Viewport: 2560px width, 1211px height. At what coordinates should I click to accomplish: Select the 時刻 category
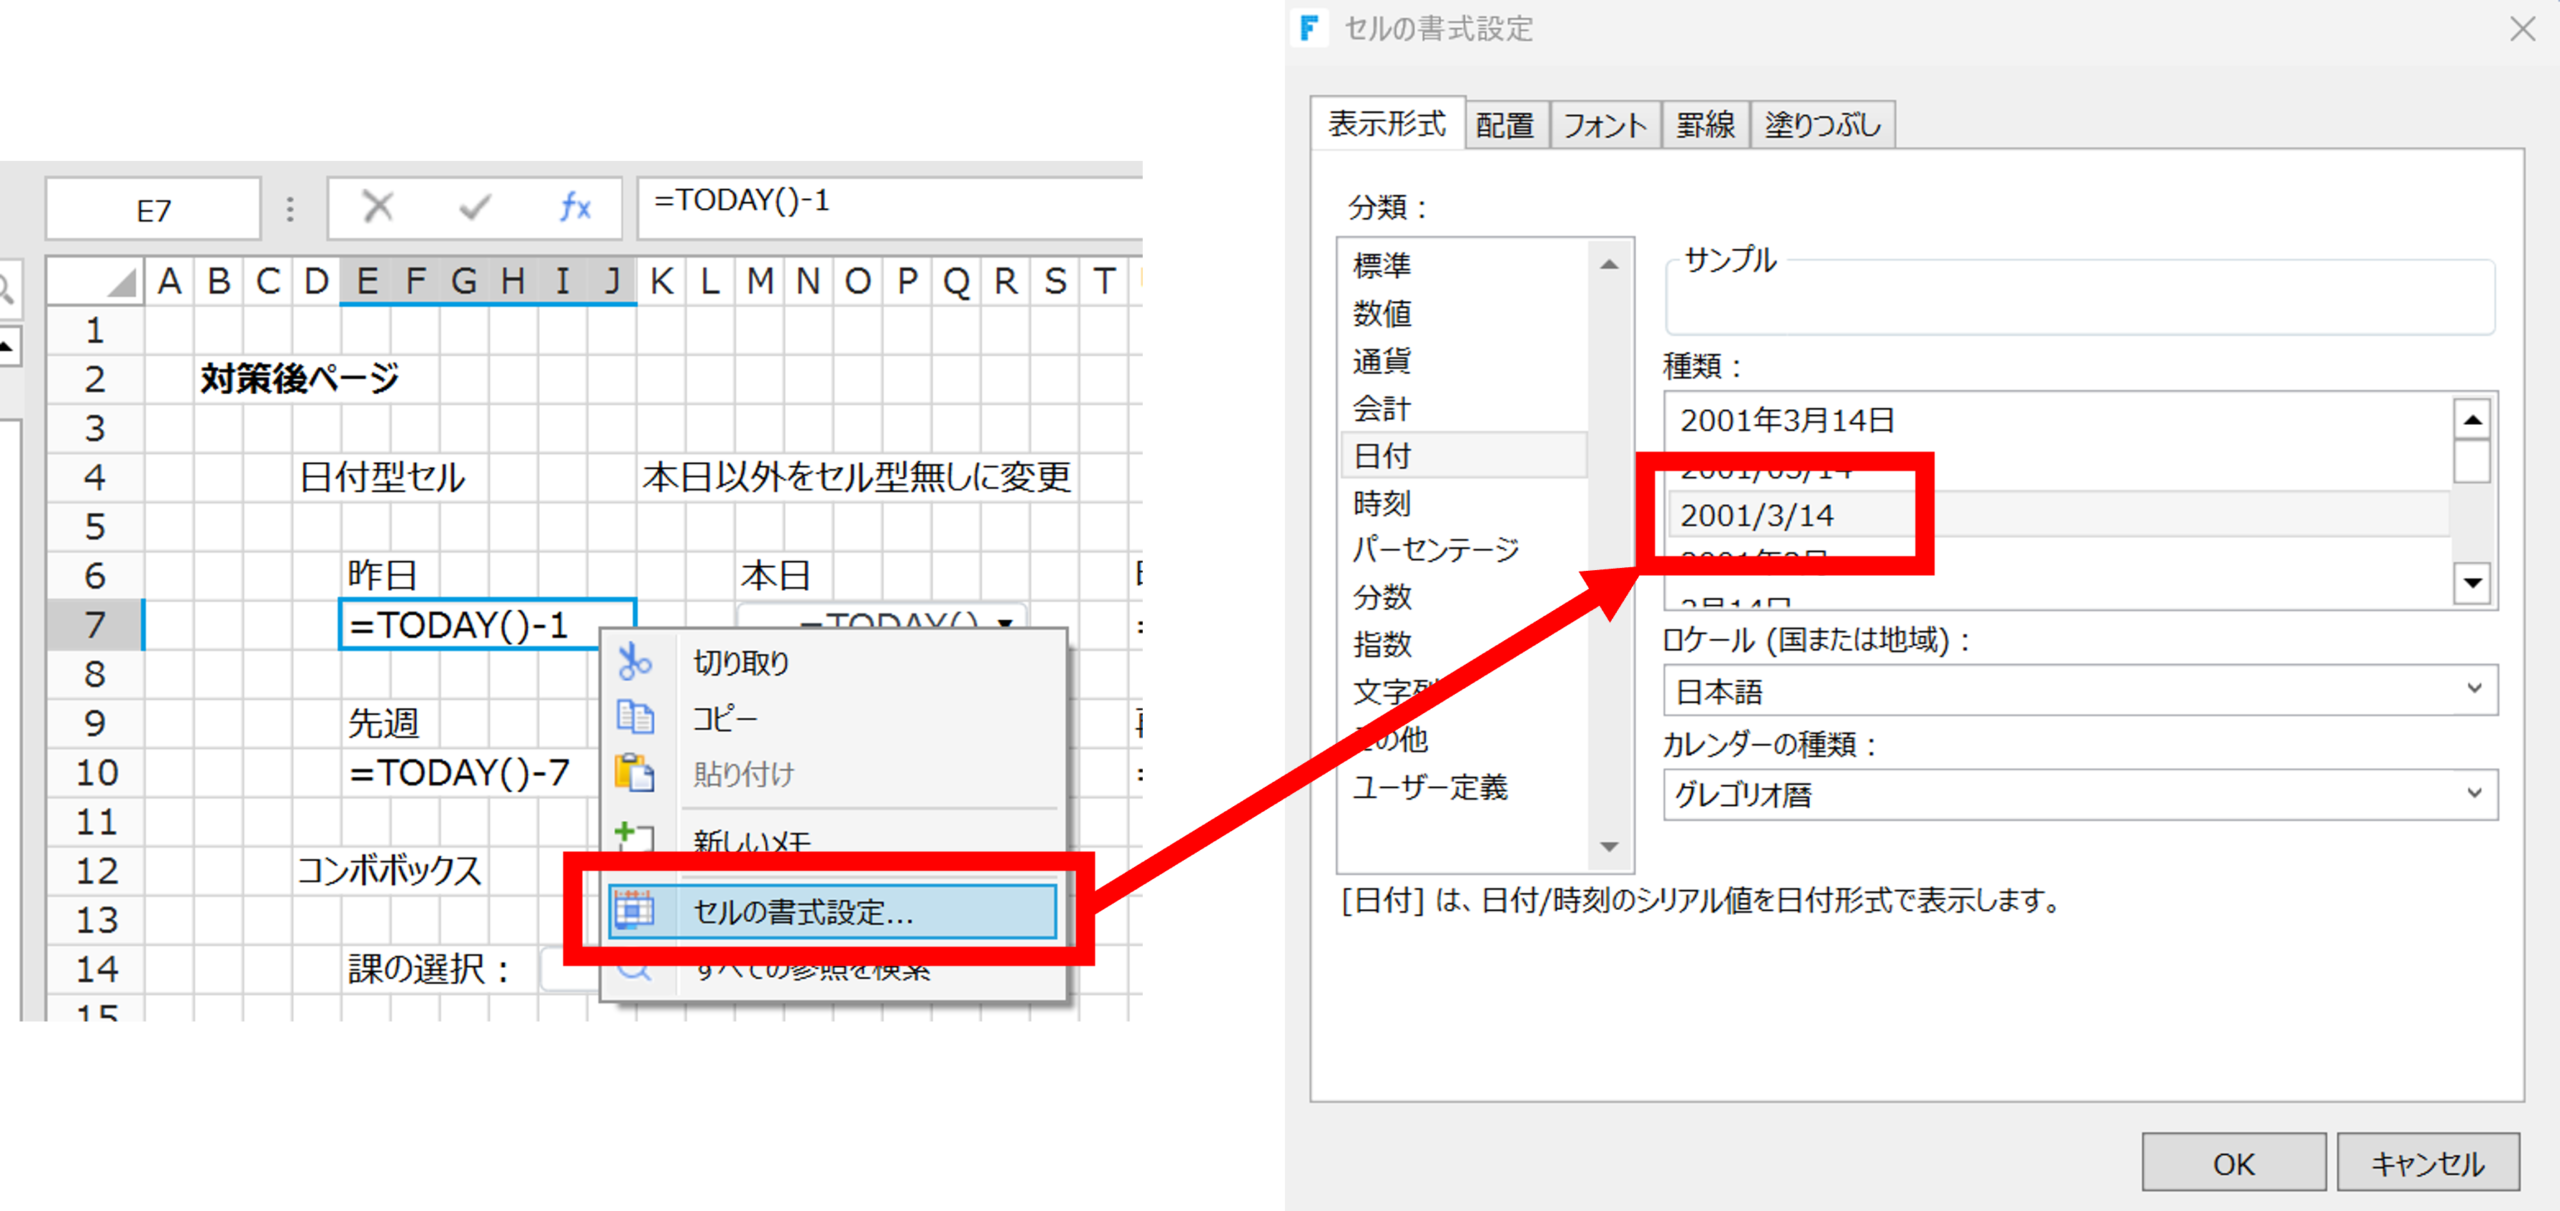point(1382,503)
